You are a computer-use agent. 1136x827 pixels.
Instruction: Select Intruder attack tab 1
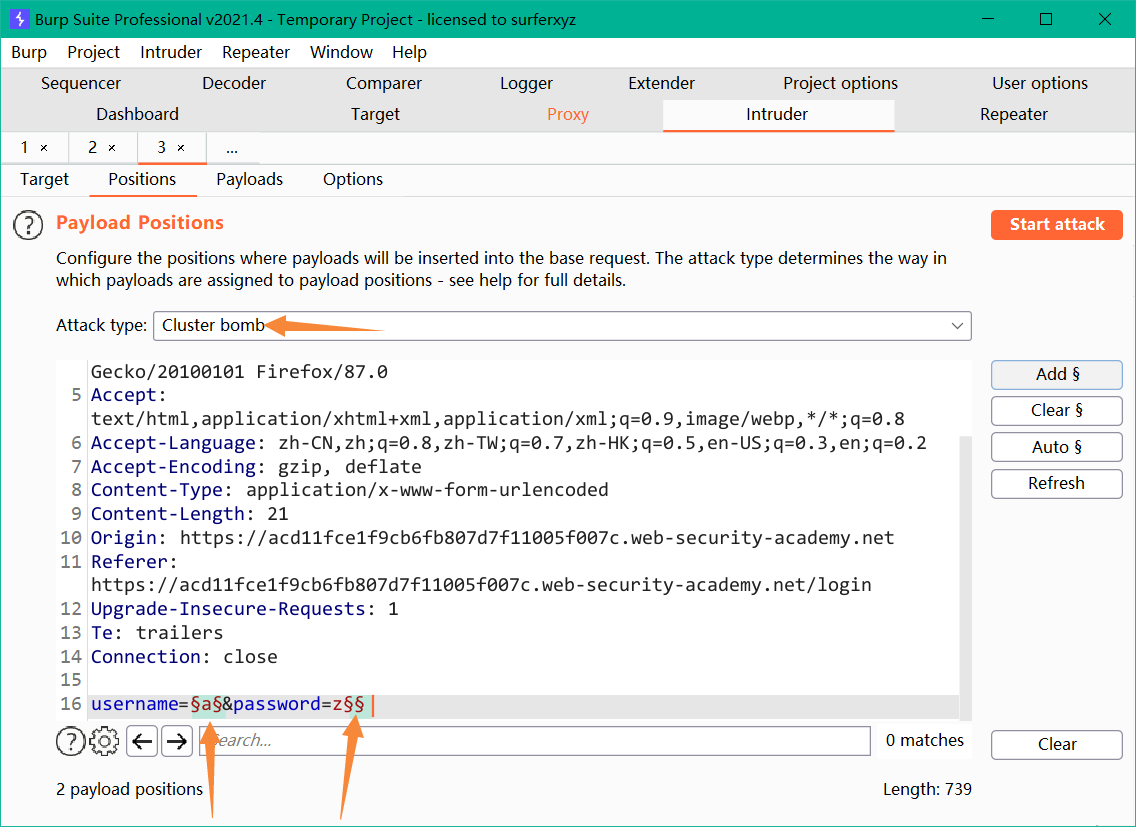pos(25,148)
